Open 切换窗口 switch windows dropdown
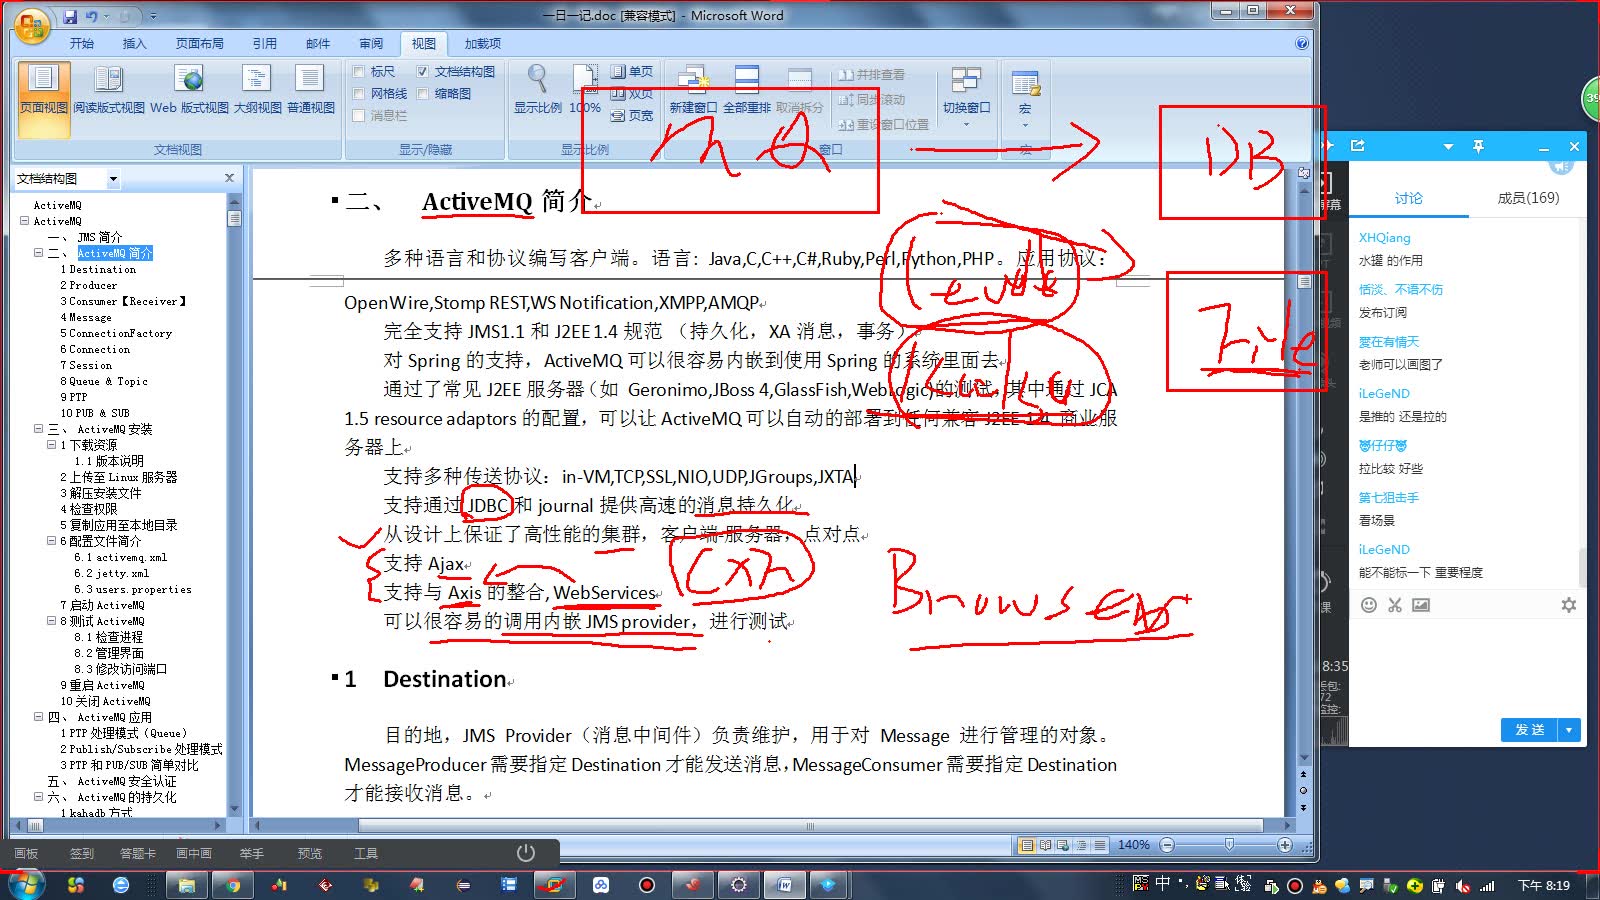This screenshot has width=1600, height=900. [966, 95]
